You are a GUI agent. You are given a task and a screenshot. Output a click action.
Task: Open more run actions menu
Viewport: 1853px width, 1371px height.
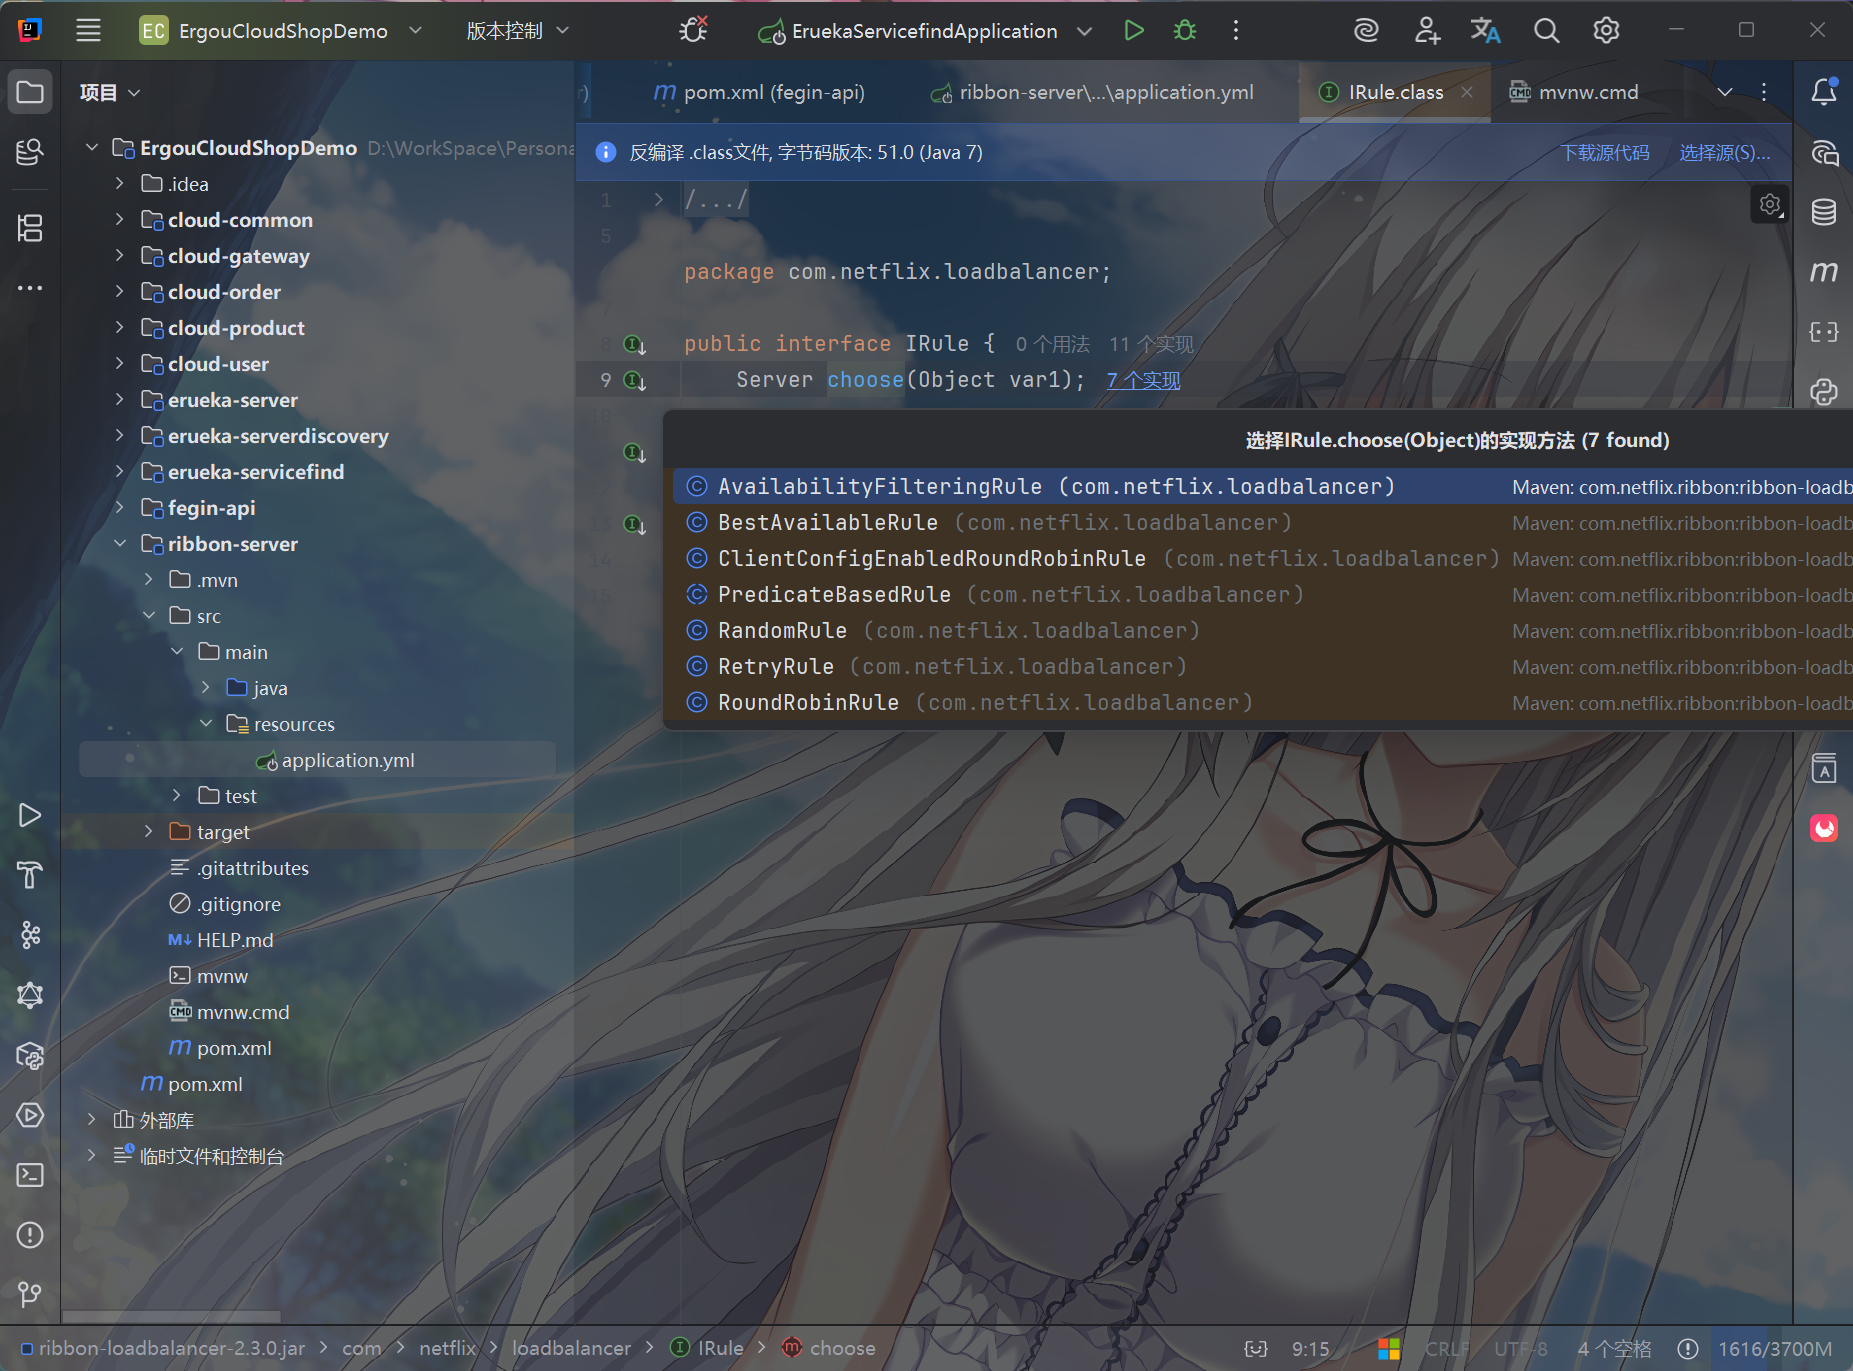pos(1236,31)
